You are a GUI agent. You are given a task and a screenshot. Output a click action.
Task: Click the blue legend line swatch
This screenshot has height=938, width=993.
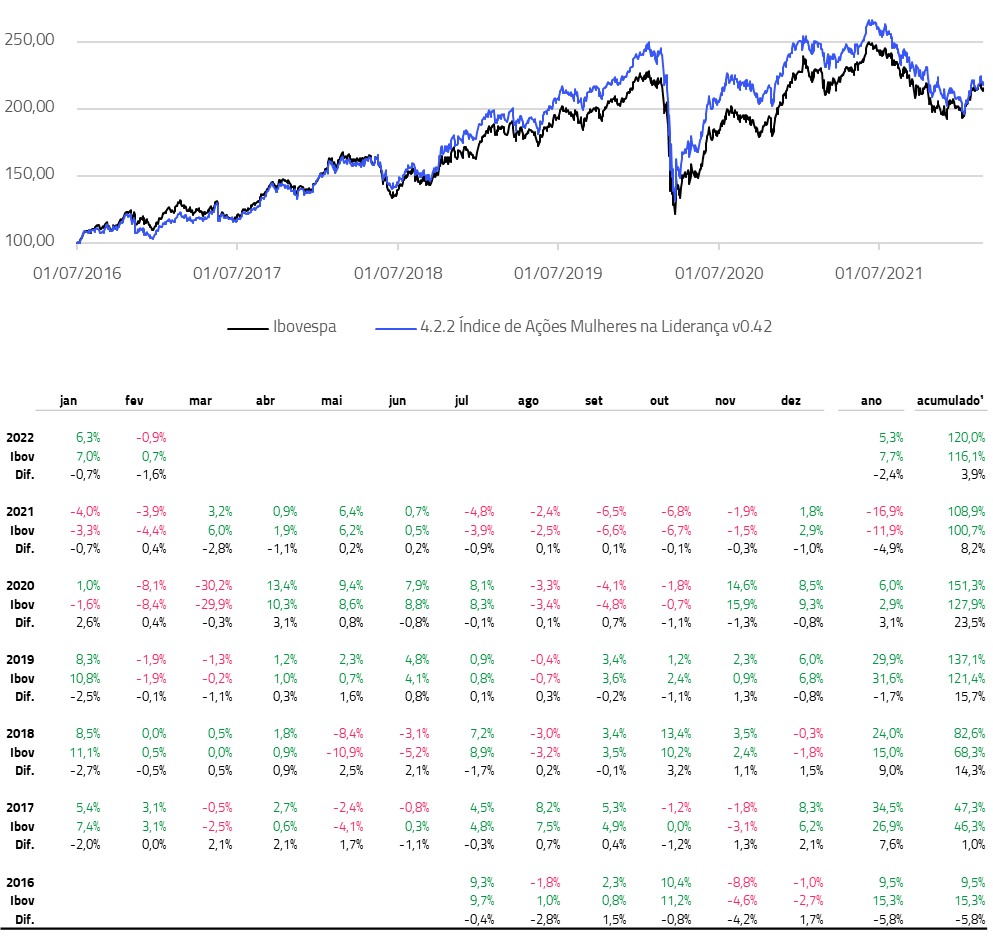(394, 327)
